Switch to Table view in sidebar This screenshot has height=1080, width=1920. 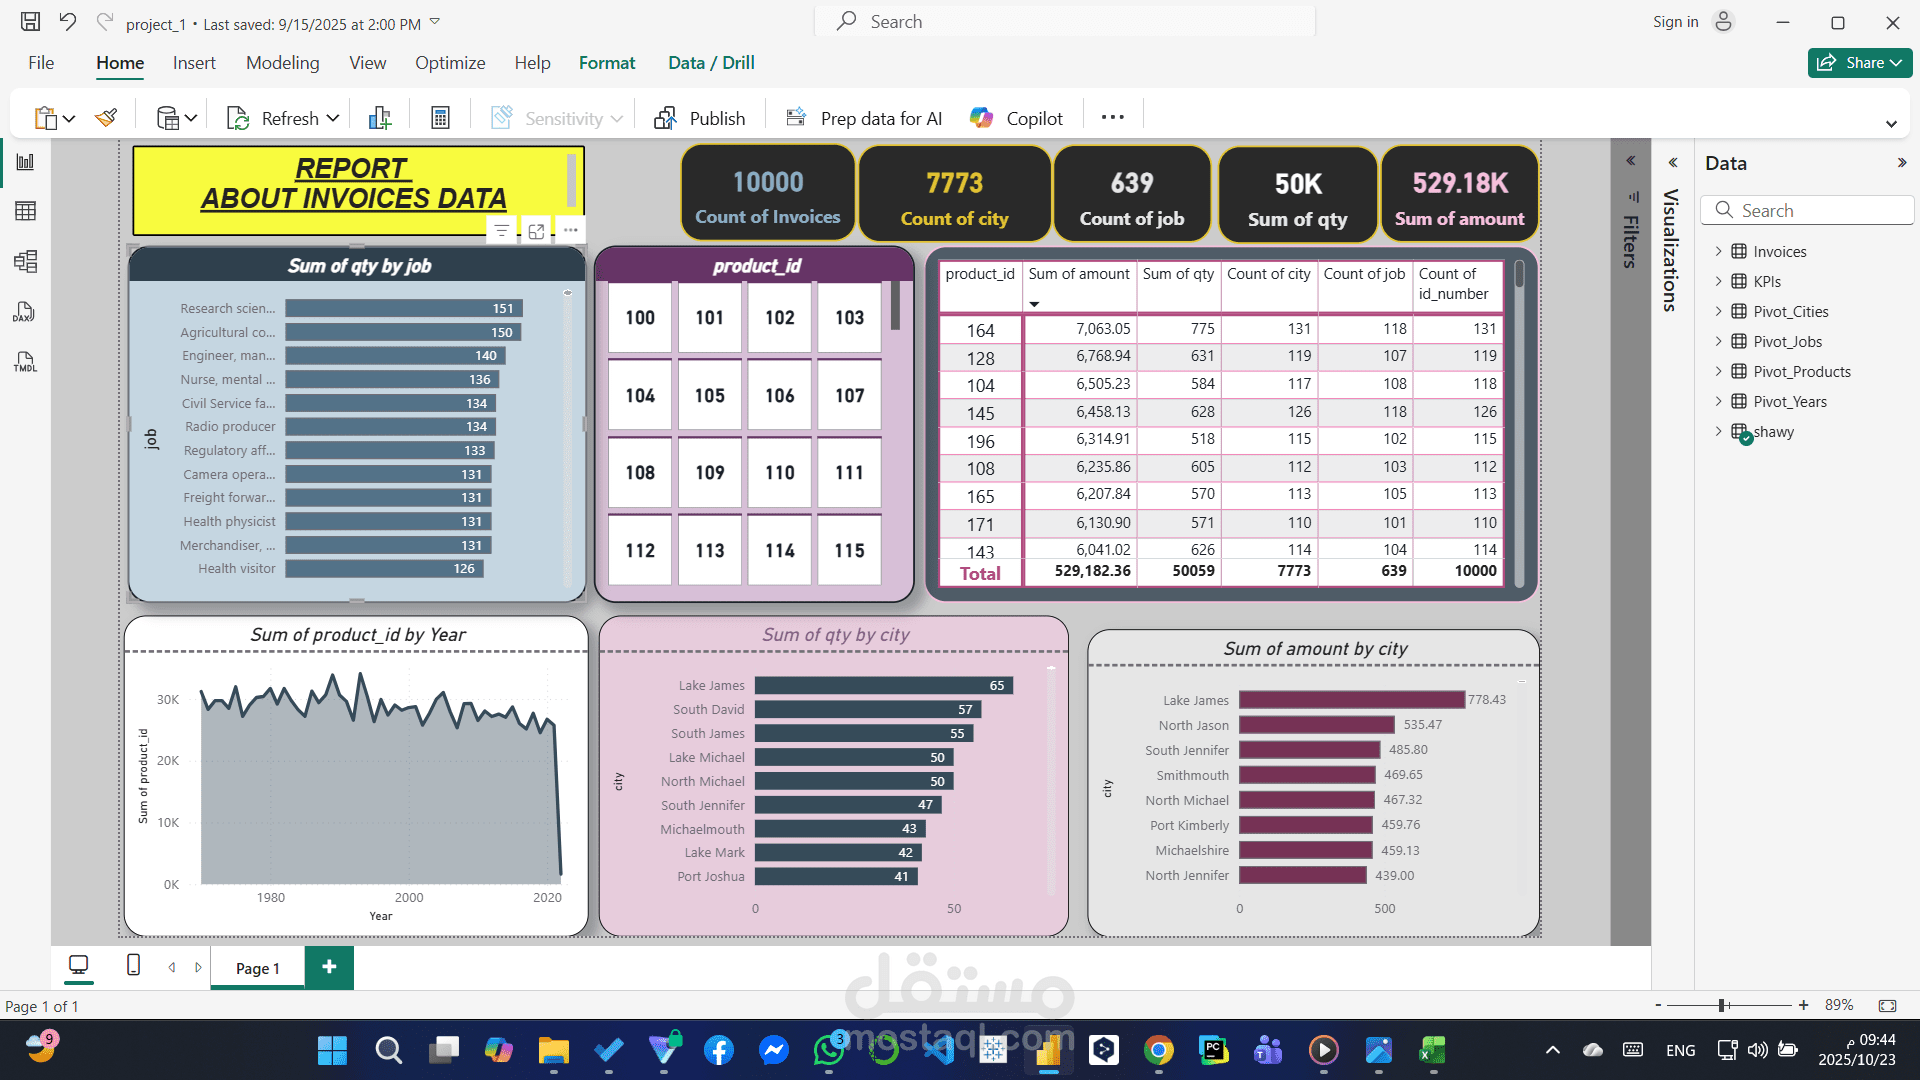25,211
